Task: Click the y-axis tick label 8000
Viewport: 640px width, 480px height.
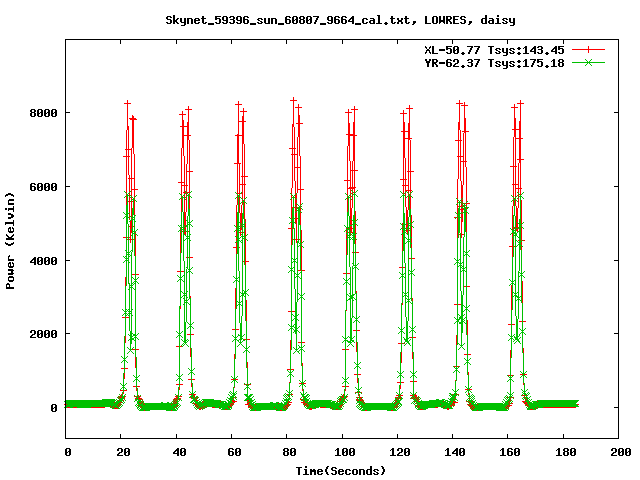Action: tap(43, 113)
